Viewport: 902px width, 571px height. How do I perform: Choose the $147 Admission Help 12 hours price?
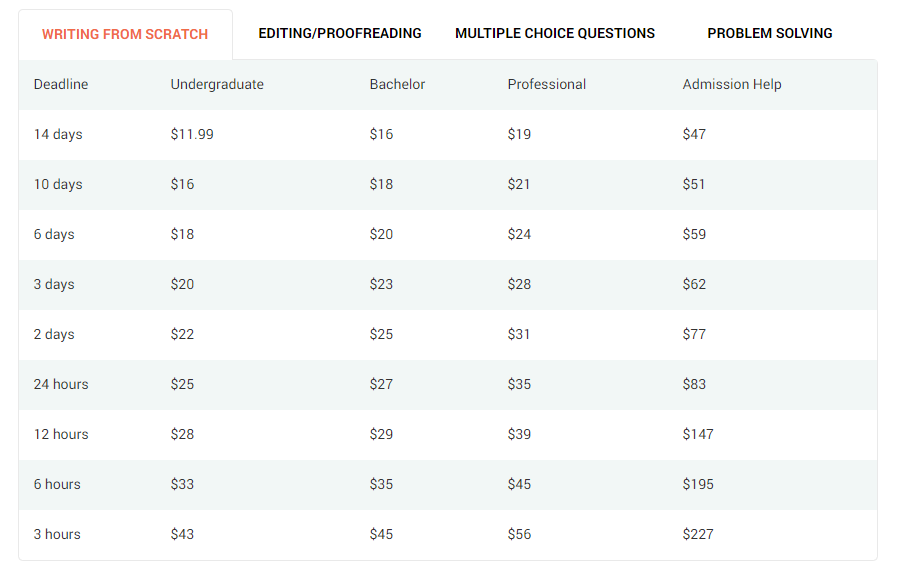pos(698,435)
